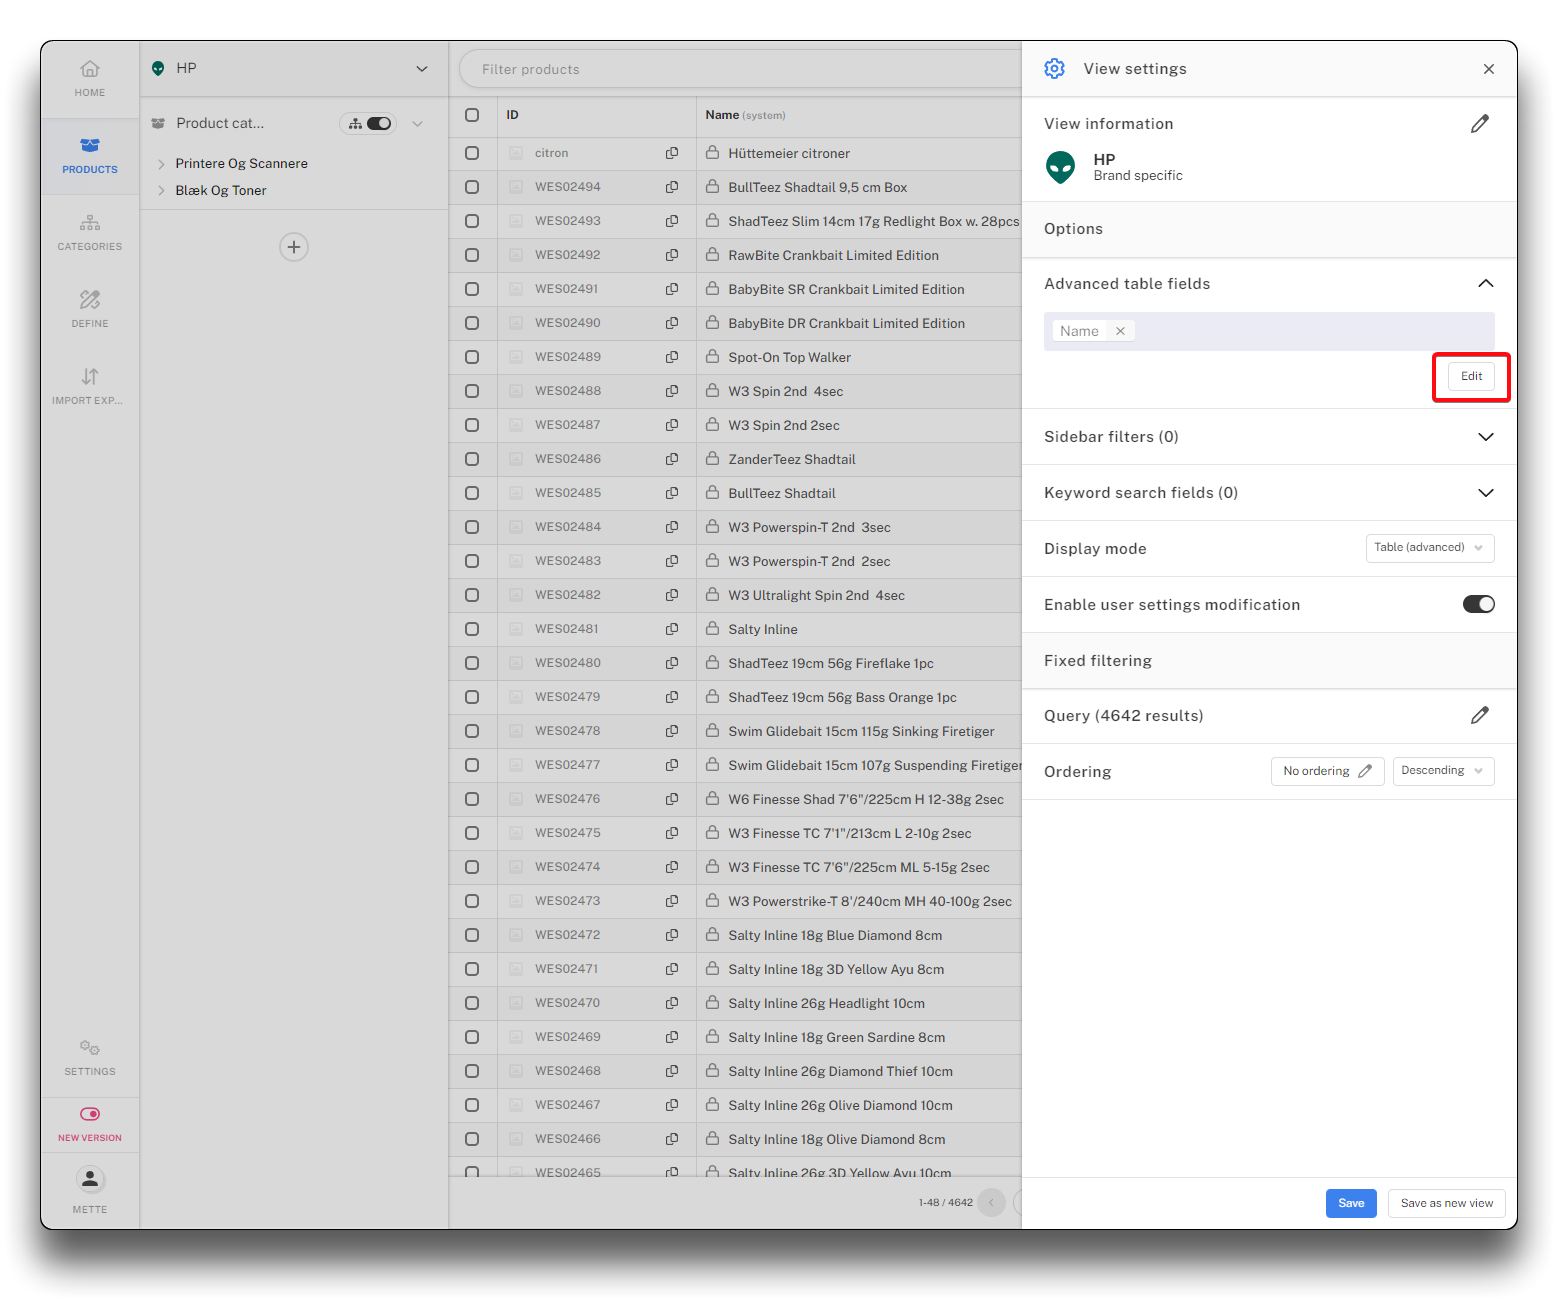The height and width of the screenshot is (1302, 1558).
Task: Click Save as new view button
Action: pos(1446,1203)
